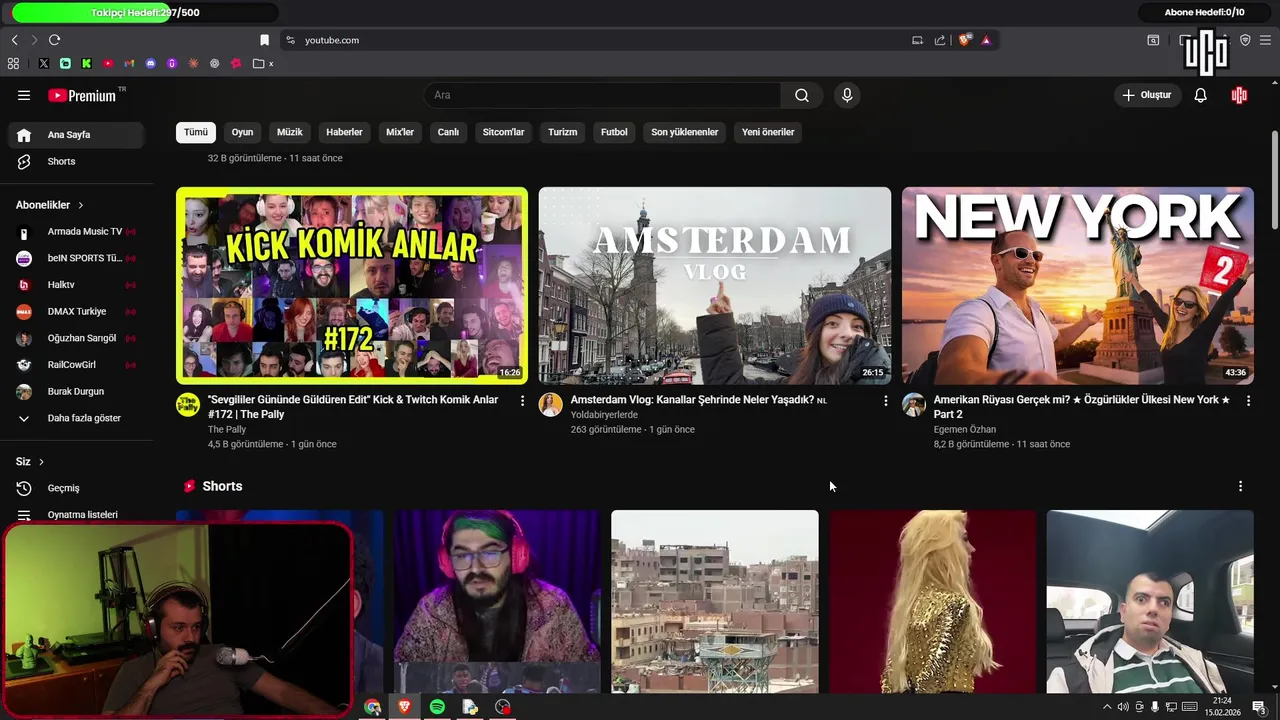The width and height of the screenshot is (1280, 720).
Task: Open the Burak Durgun subscription
Action: (76, 391)
